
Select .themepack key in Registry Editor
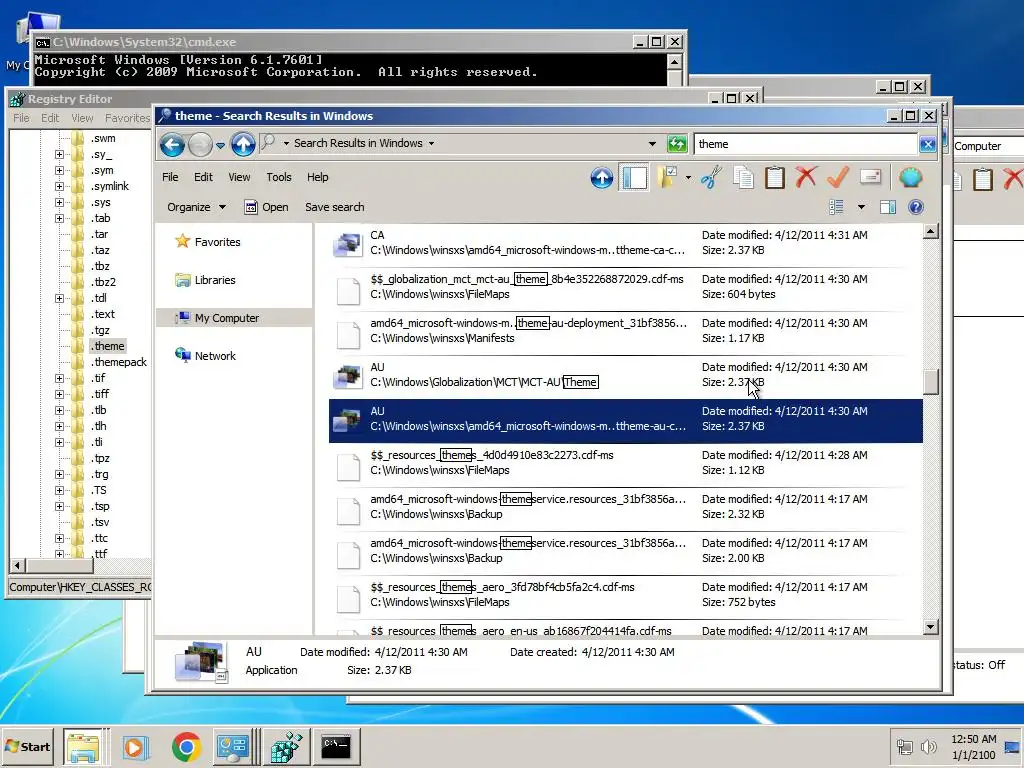[x=120, y=362]
